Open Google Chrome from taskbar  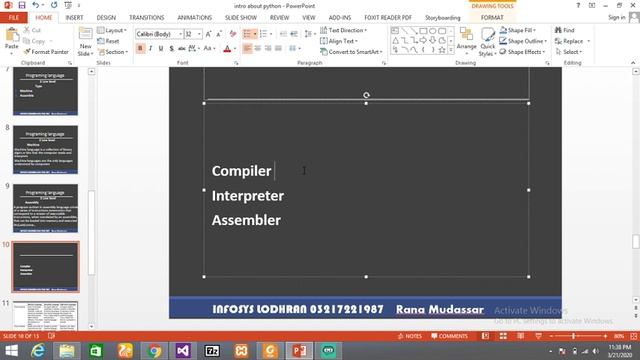pos(154,351)
